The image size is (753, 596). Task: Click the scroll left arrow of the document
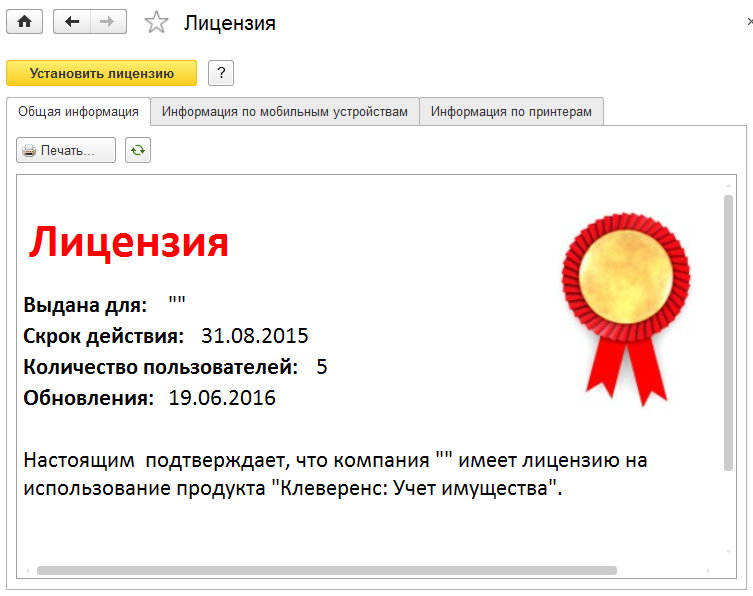pyautogui.click(x=28, y=571)
